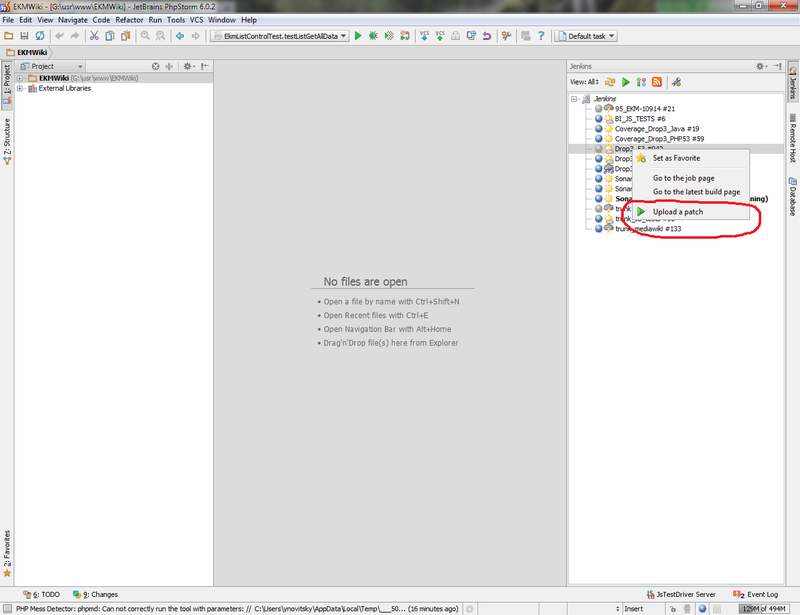Click the Commit Changes VCS icon
Screen dimensions: 800x615
(440, 35)
